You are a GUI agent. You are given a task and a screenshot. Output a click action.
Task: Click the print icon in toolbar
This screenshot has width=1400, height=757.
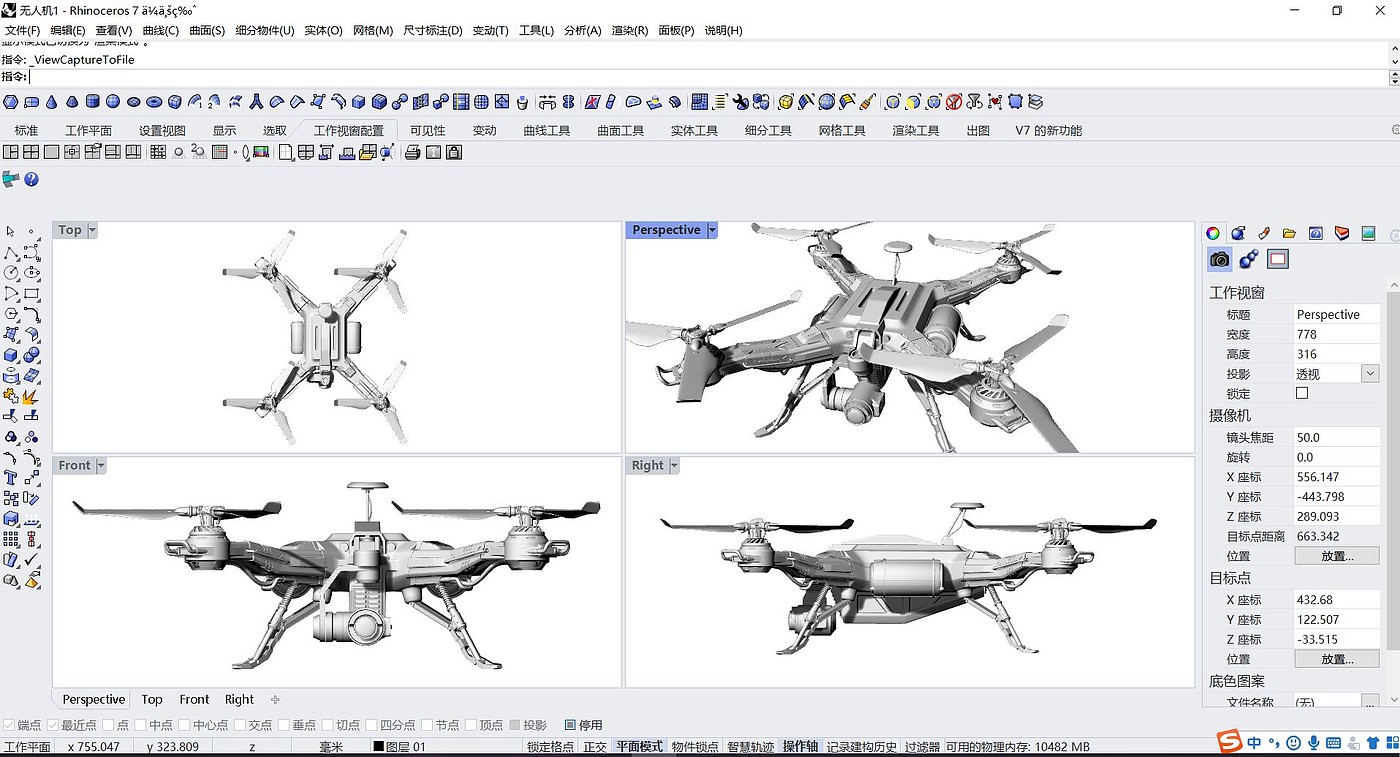[x=412, y=152]
